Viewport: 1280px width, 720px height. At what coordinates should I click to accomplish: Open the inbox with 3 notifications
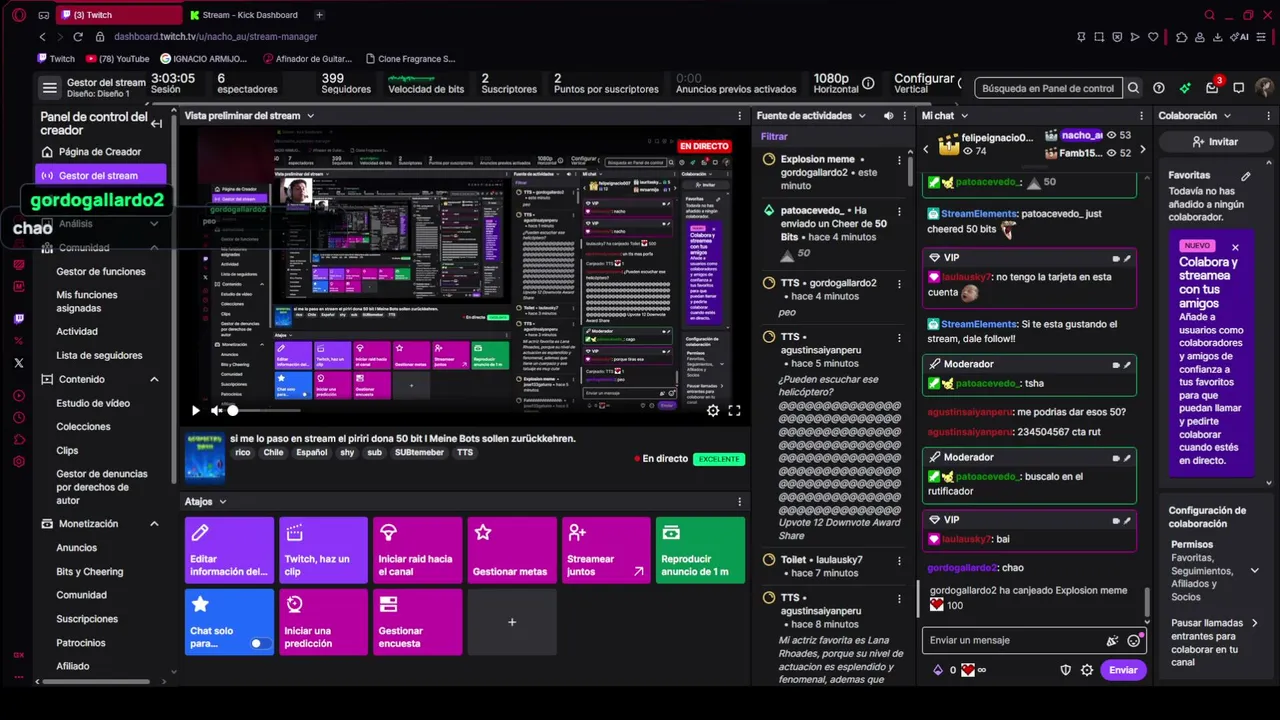[x=1212, y=88]
